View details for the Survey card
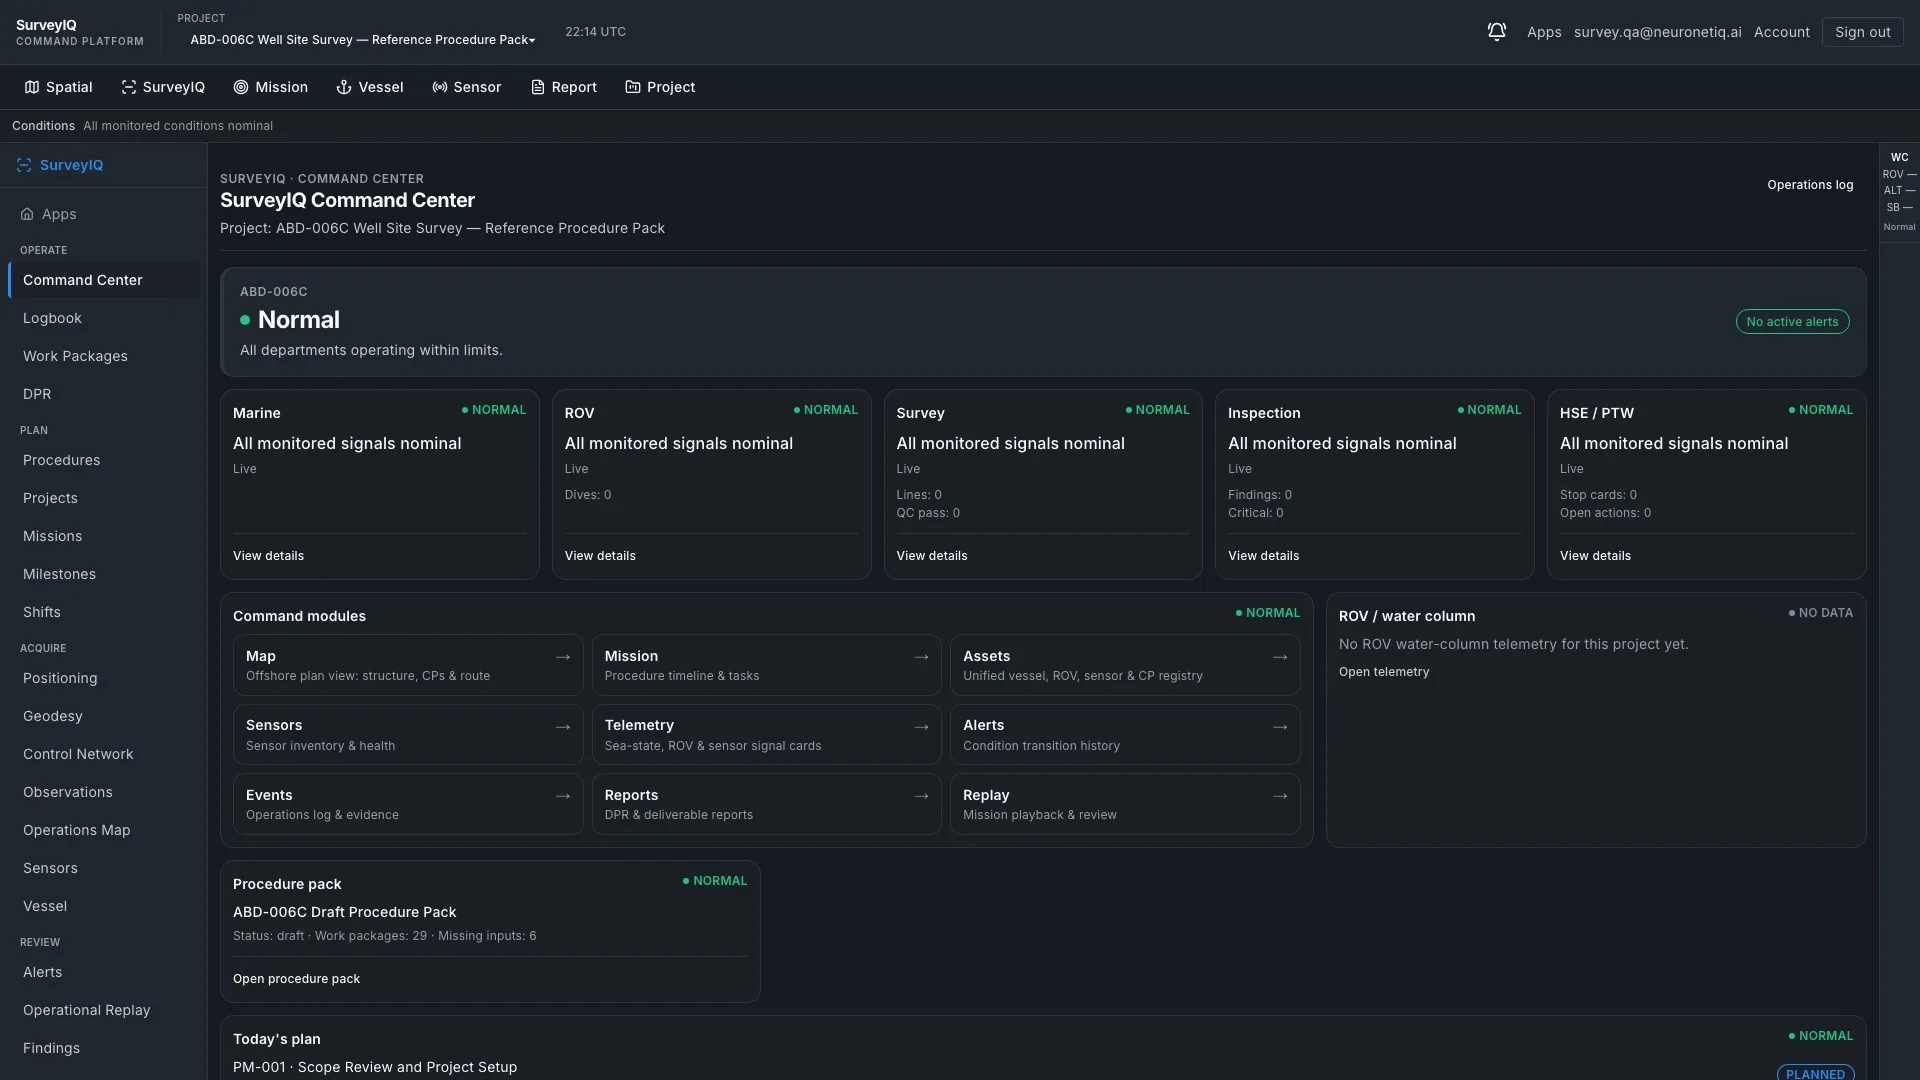The width and height of the screenshot is (1920, 1080). tap(932, 556)
